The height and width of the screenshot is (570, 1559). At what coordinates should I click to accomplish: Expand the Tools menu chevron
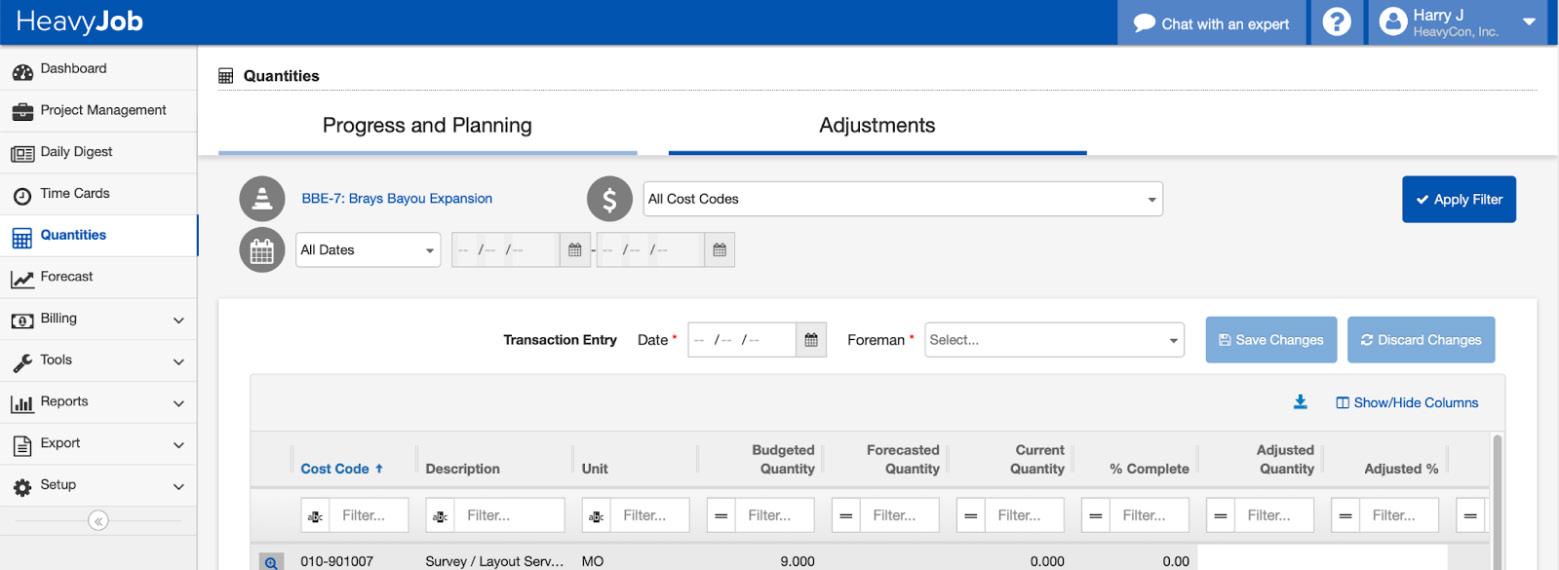(179, 362)
